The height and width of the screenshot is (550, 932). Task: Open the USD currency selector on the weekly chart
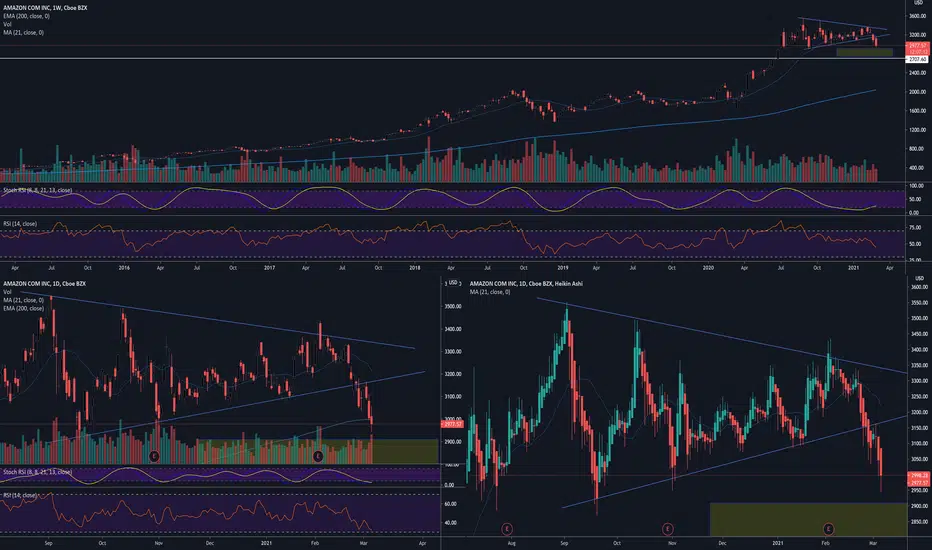pos(918,3)
